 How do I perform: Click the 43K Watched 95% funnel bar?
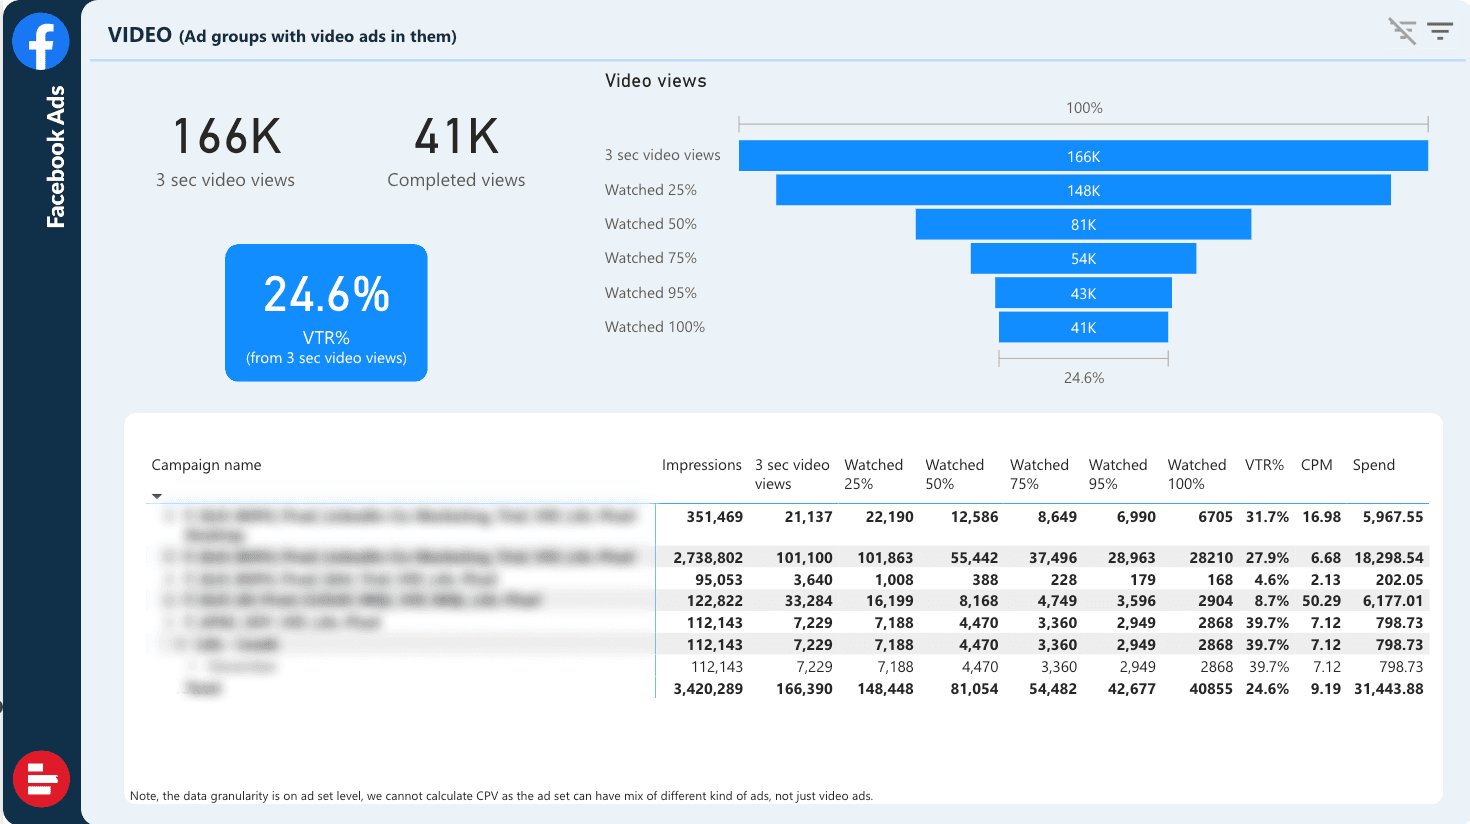point(1083,293)
